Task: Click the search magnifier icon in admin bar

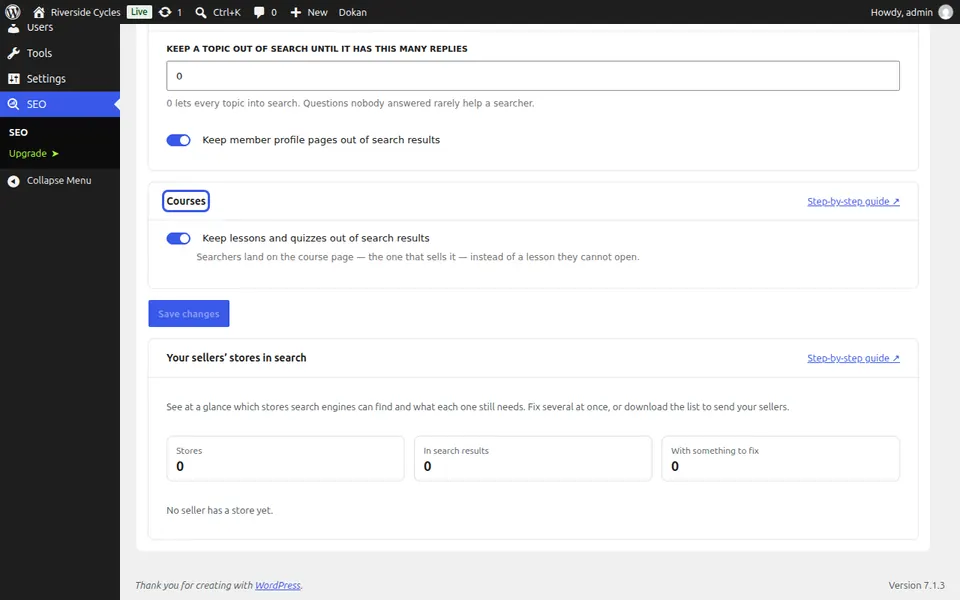Action: tap(201, 12)
